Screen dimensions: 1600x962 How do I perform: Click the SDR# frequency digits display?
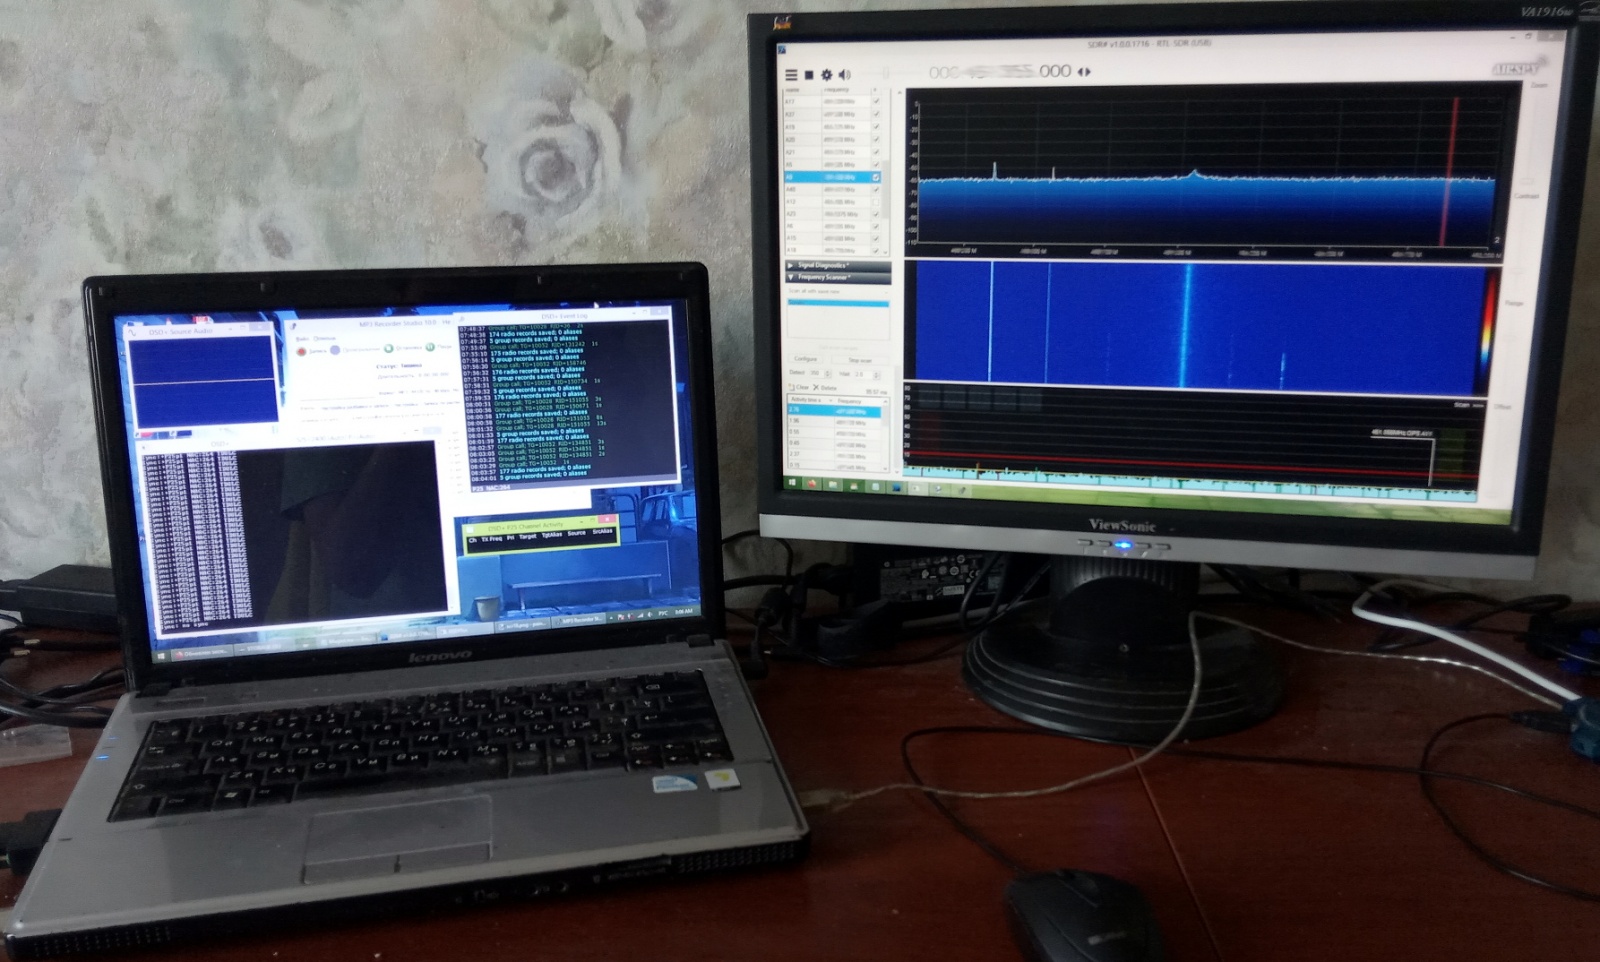(999, 72)
